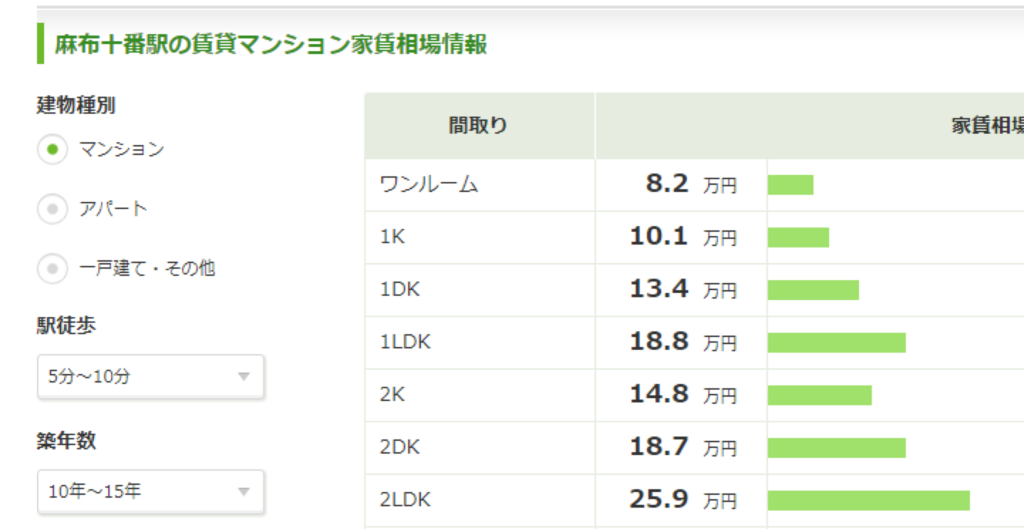
Task: Click the 麻布十番駅 rent info heading
Action: [270, 44]
